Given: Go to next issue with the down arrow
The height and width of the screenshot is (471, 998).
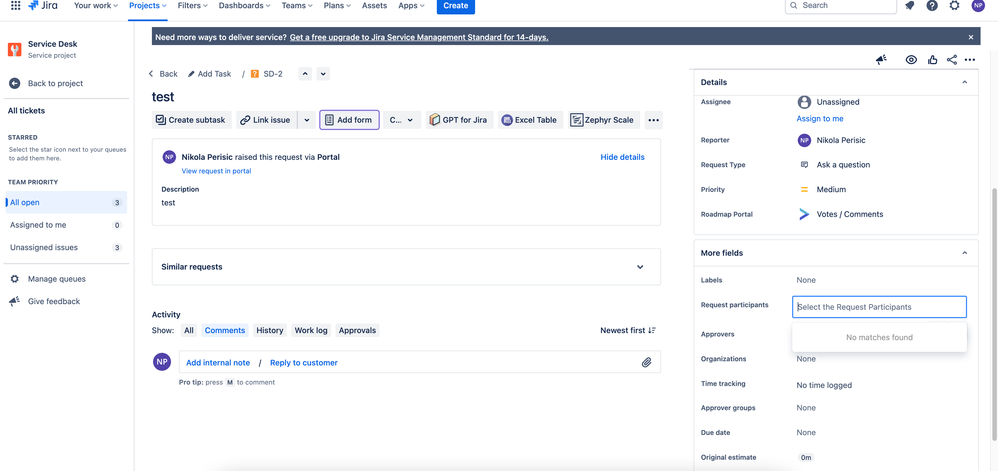Looking at the screenshot, I should pyautogui.click(x=323, y=74).
